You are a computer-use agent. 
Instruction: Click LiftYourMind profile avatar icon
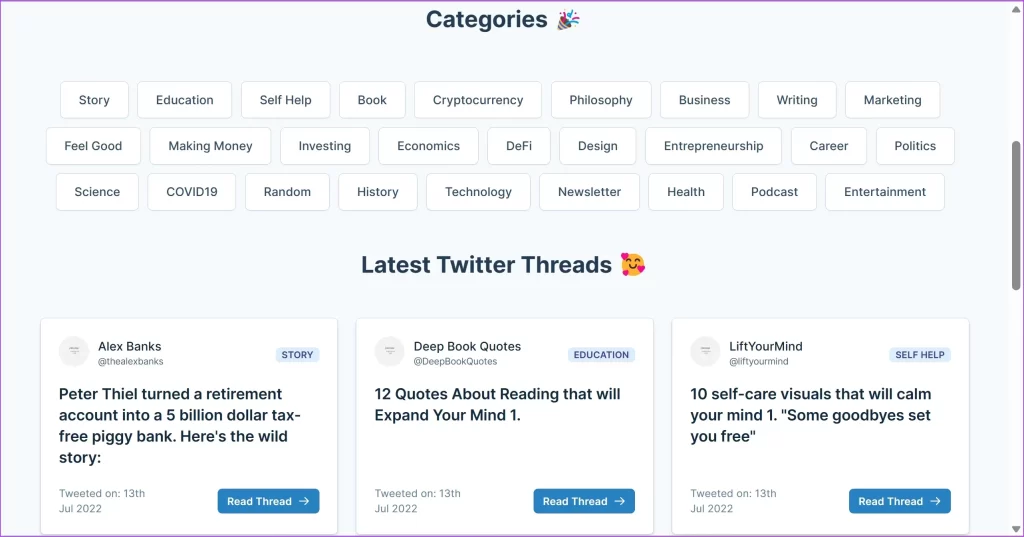706,351
